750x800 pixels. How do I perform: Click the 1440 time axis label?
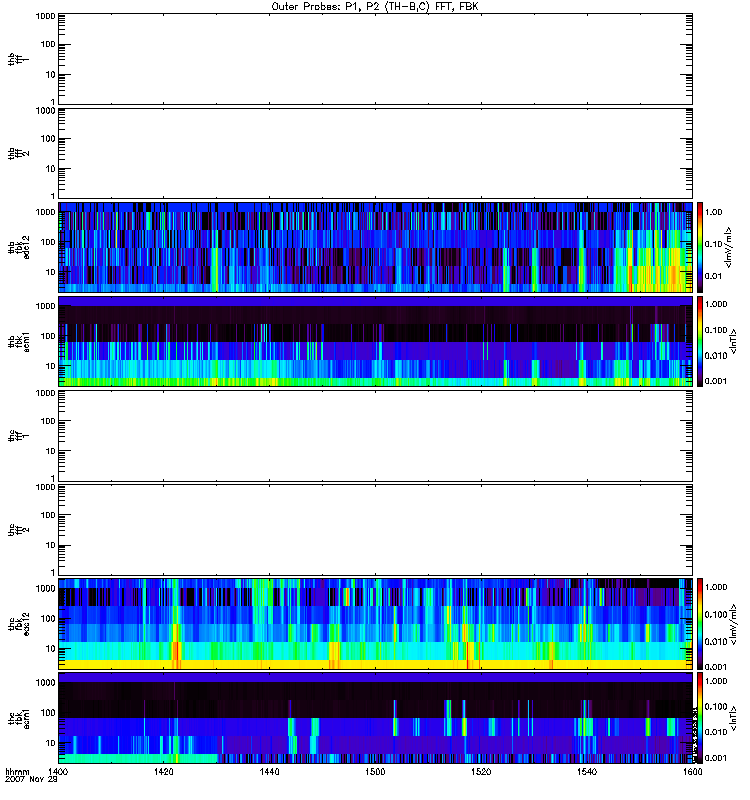click(x=270, y=773)
